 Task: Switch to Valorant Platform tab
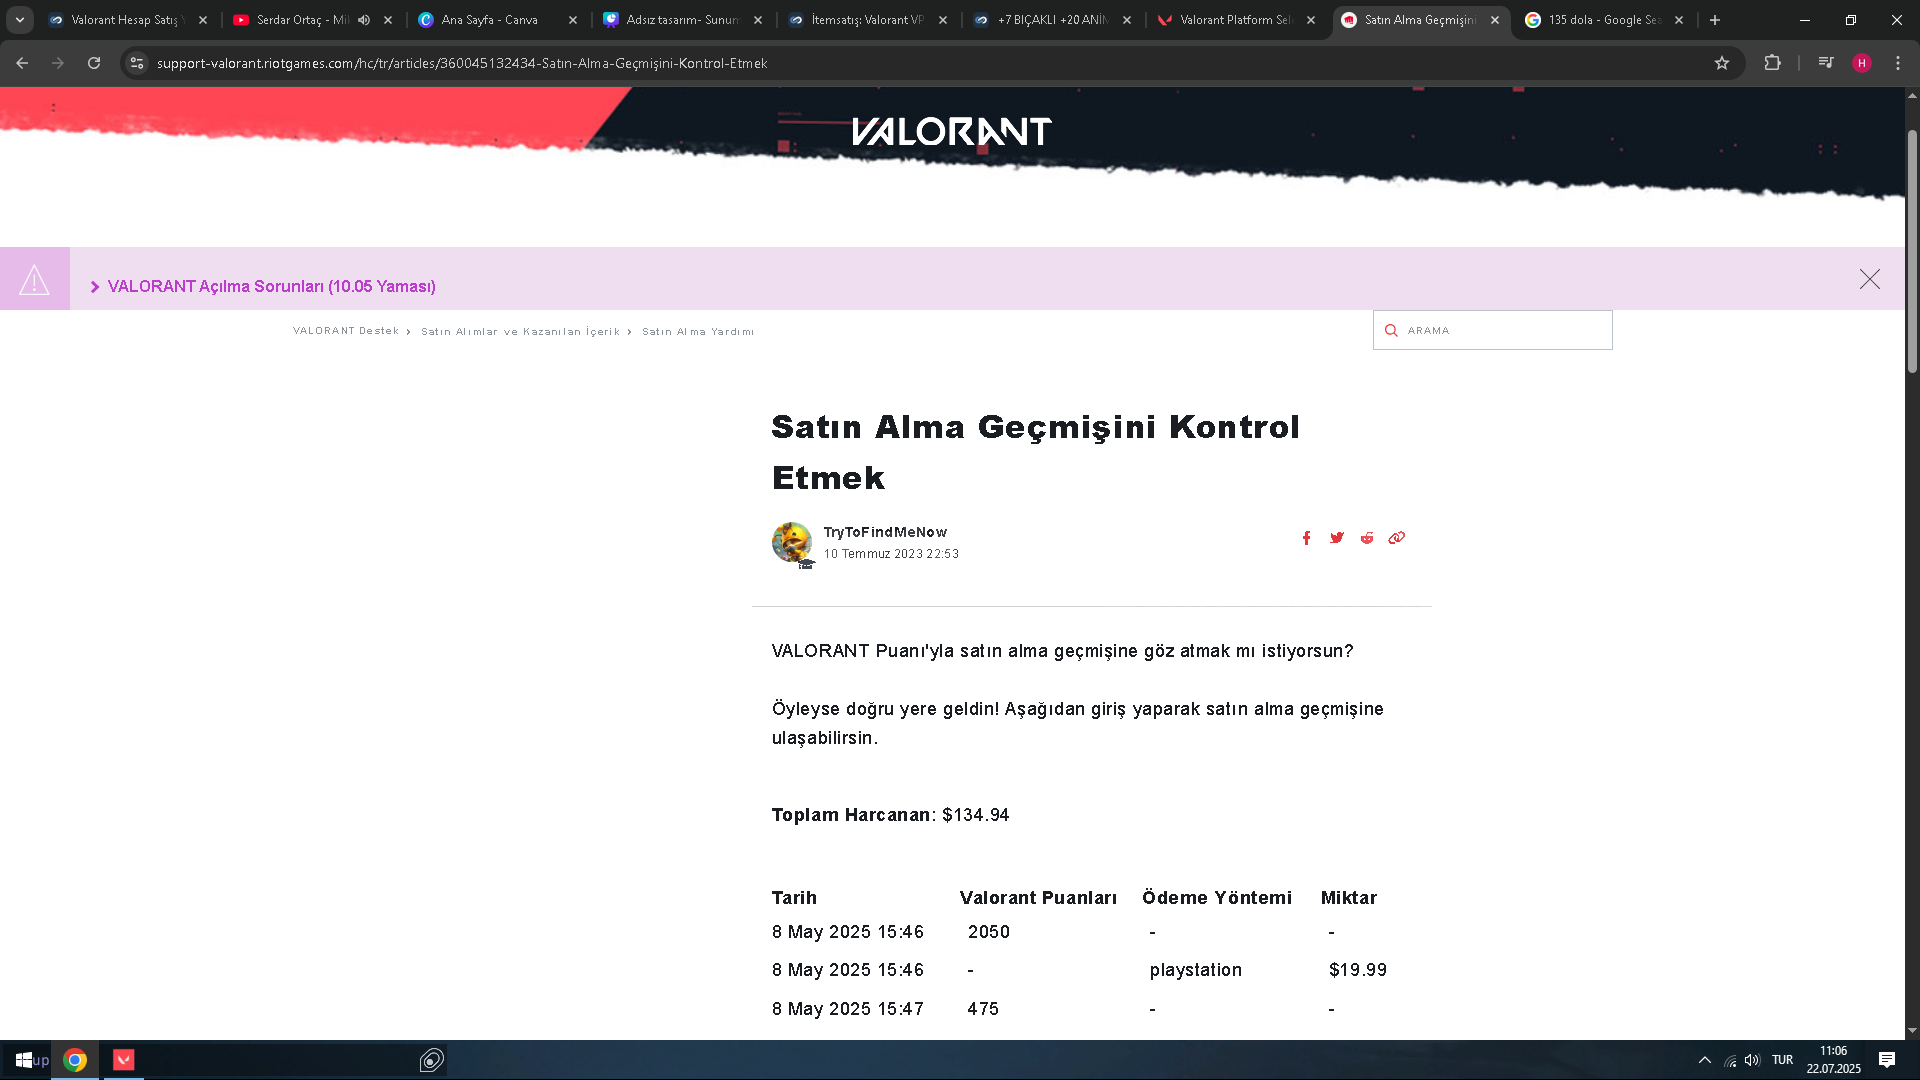pos(1235,20)
